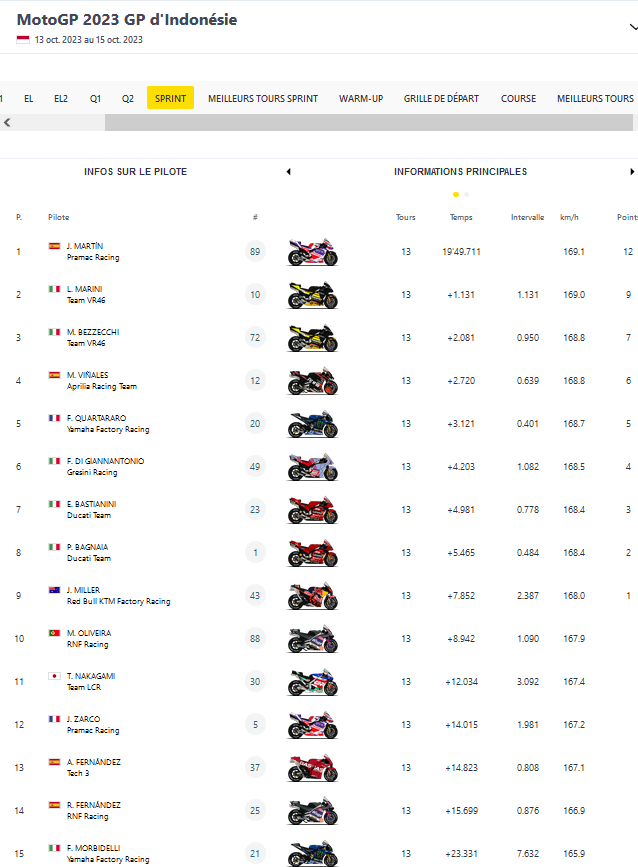Screen dimensions: 638x867
Task: Open L. Marini rider name link
Action: point(84,289)
